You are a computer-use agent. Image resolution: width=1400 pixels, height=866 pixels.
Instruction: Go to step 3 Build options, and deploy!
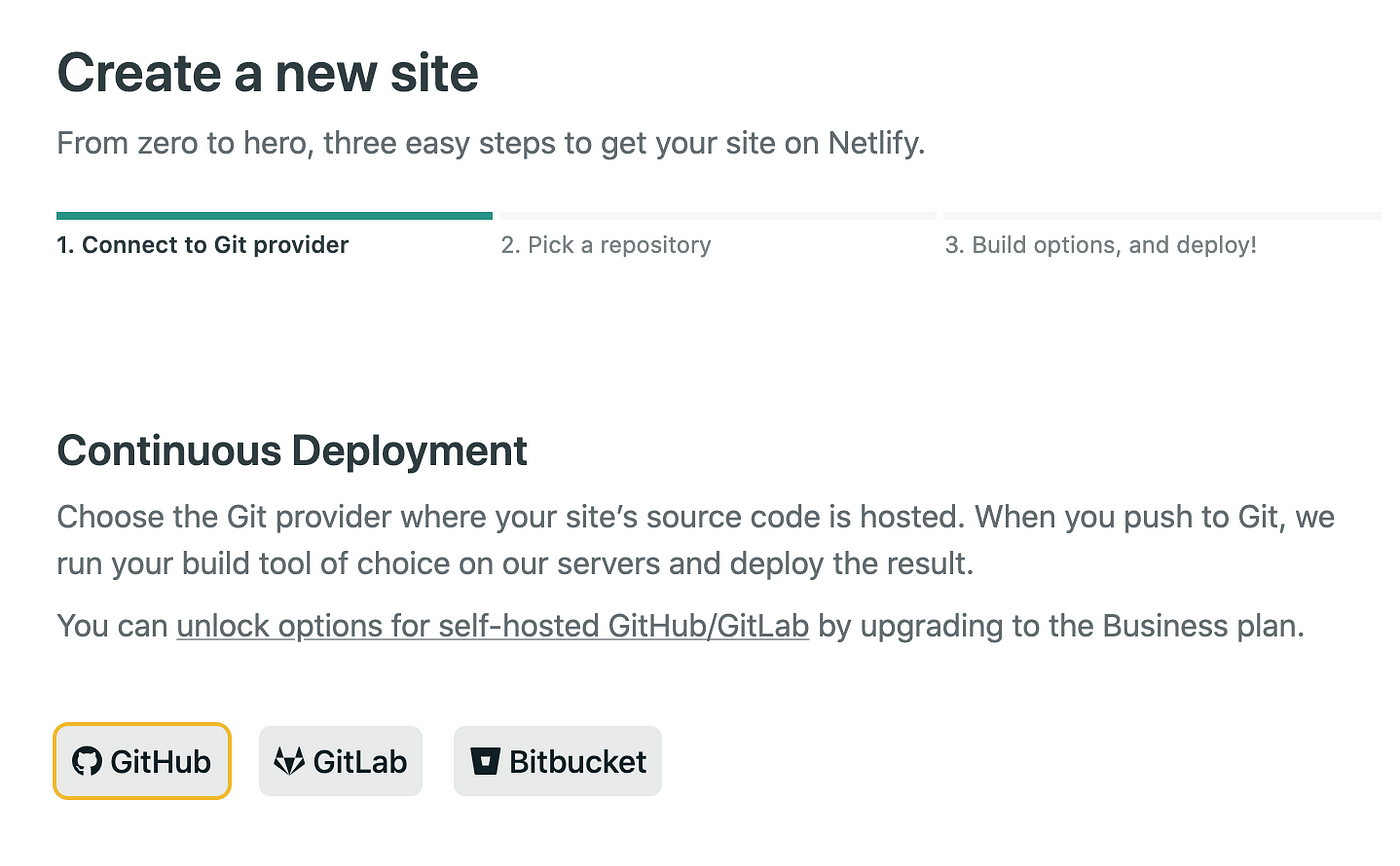point(1100,245)
